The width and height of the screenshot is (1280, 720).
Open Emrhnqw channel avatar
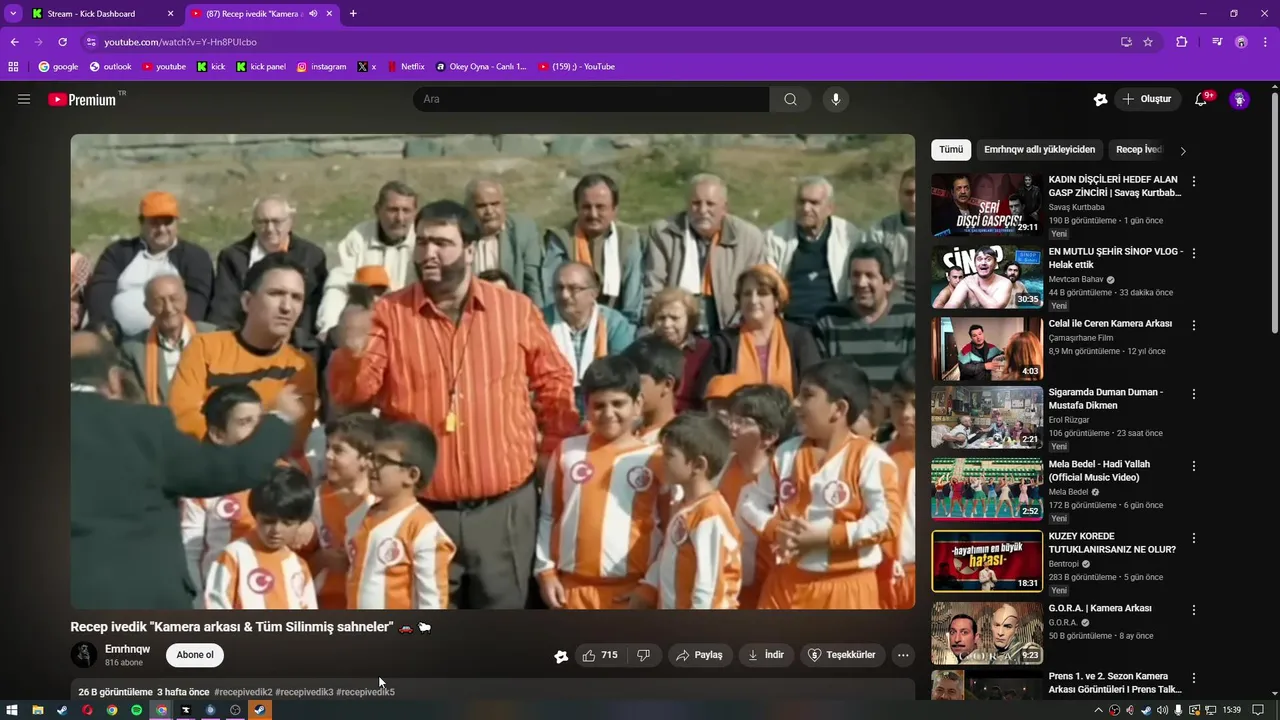pos(84,655)
